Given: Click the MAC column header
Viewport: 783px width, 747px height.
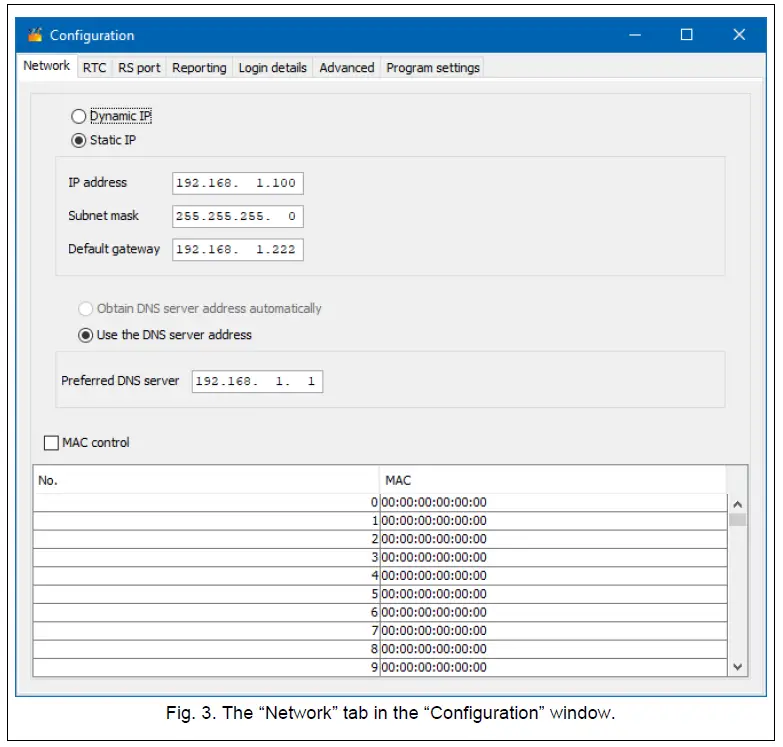Looking at the screenshot, I should pyautogui.click(x=553, y=480).
